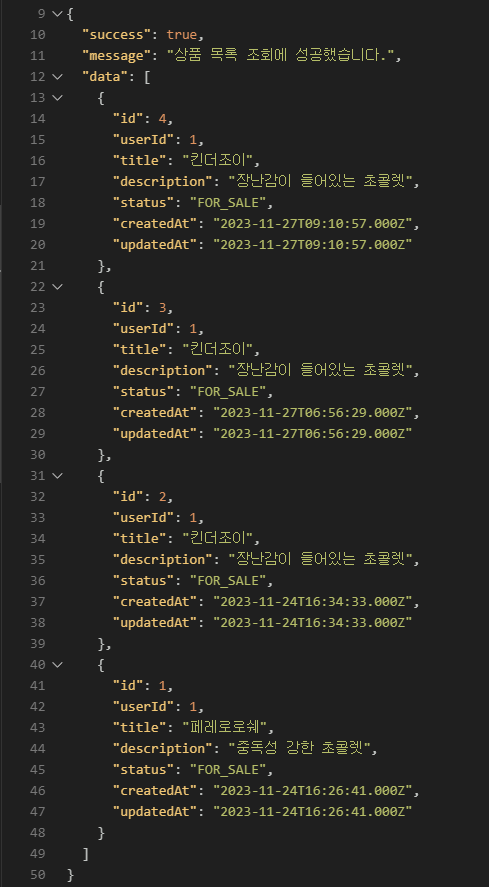Fold the object starting on line 40
Image resolution: width=489 pixels, height=887 pixels.
pos(57,665)
